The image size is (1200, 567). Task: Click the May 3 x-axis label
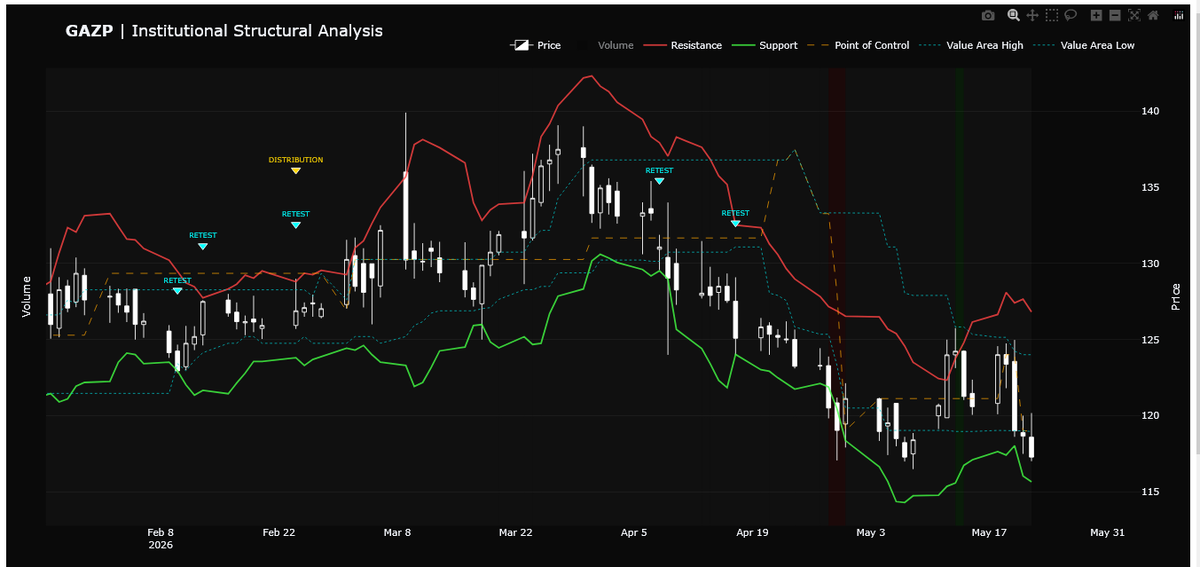[x=871, y=533]
